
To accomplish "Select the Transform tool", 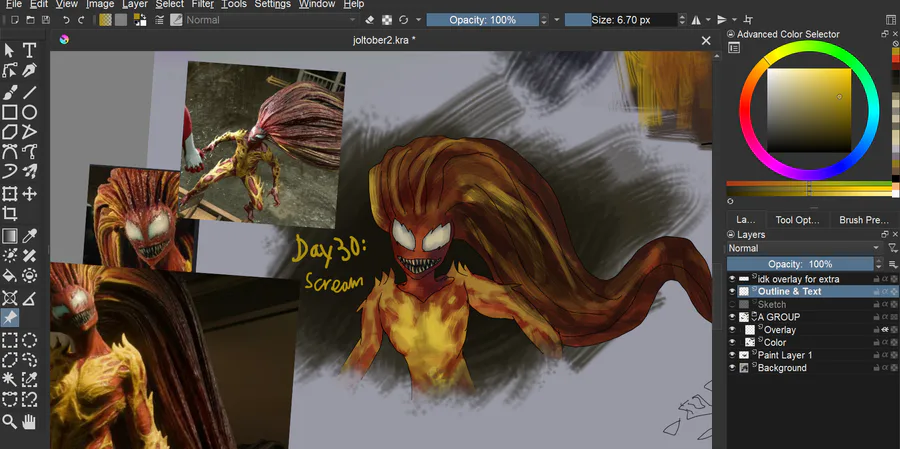I will [x=10, y=194].
